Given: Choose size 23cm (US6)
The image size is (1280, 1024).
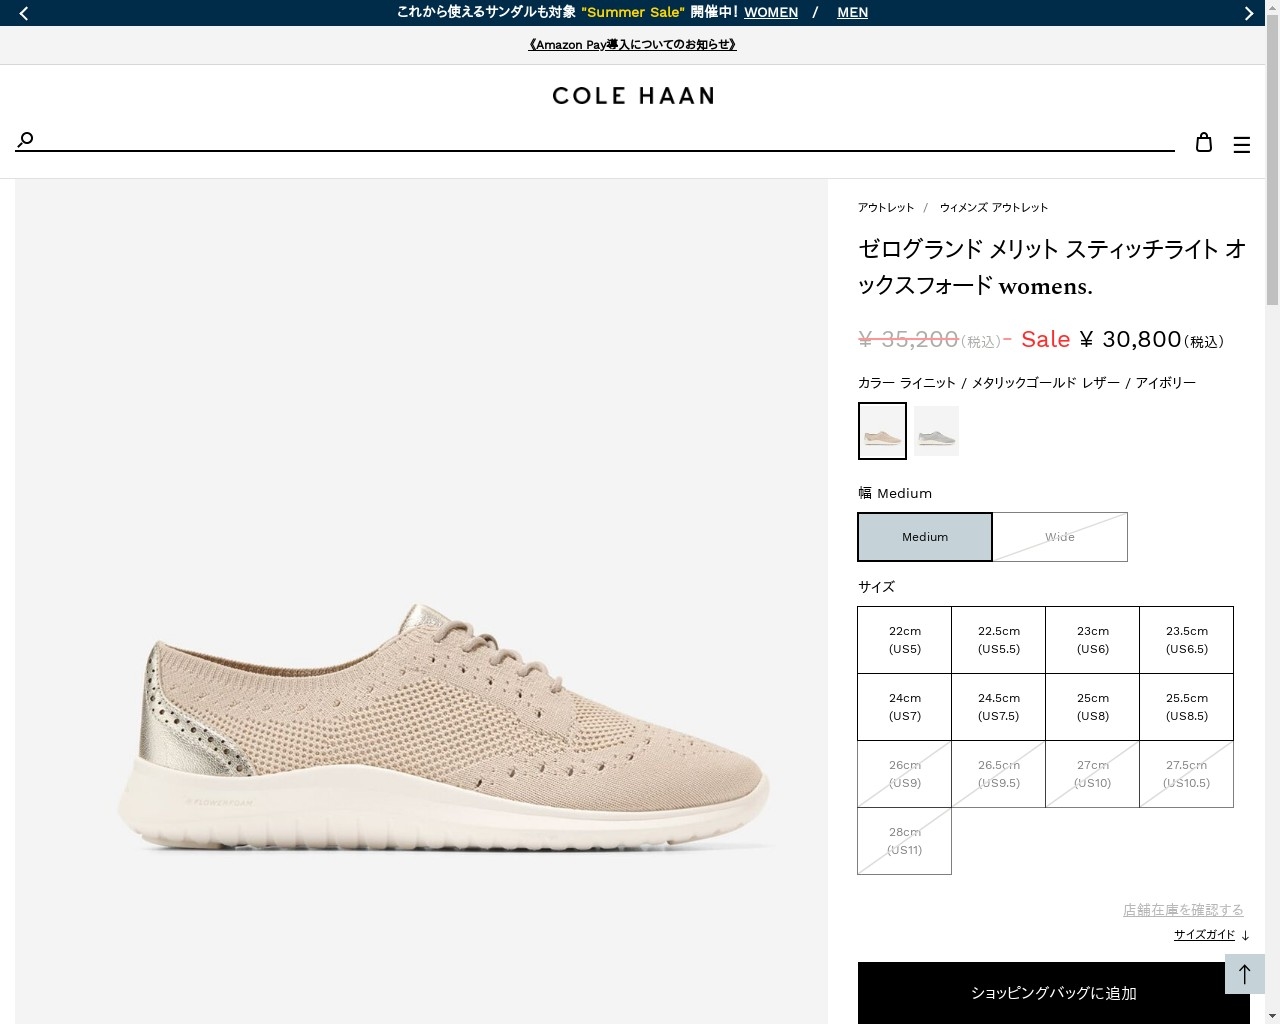Looking at the screenshot, I should click(1093, 640).
